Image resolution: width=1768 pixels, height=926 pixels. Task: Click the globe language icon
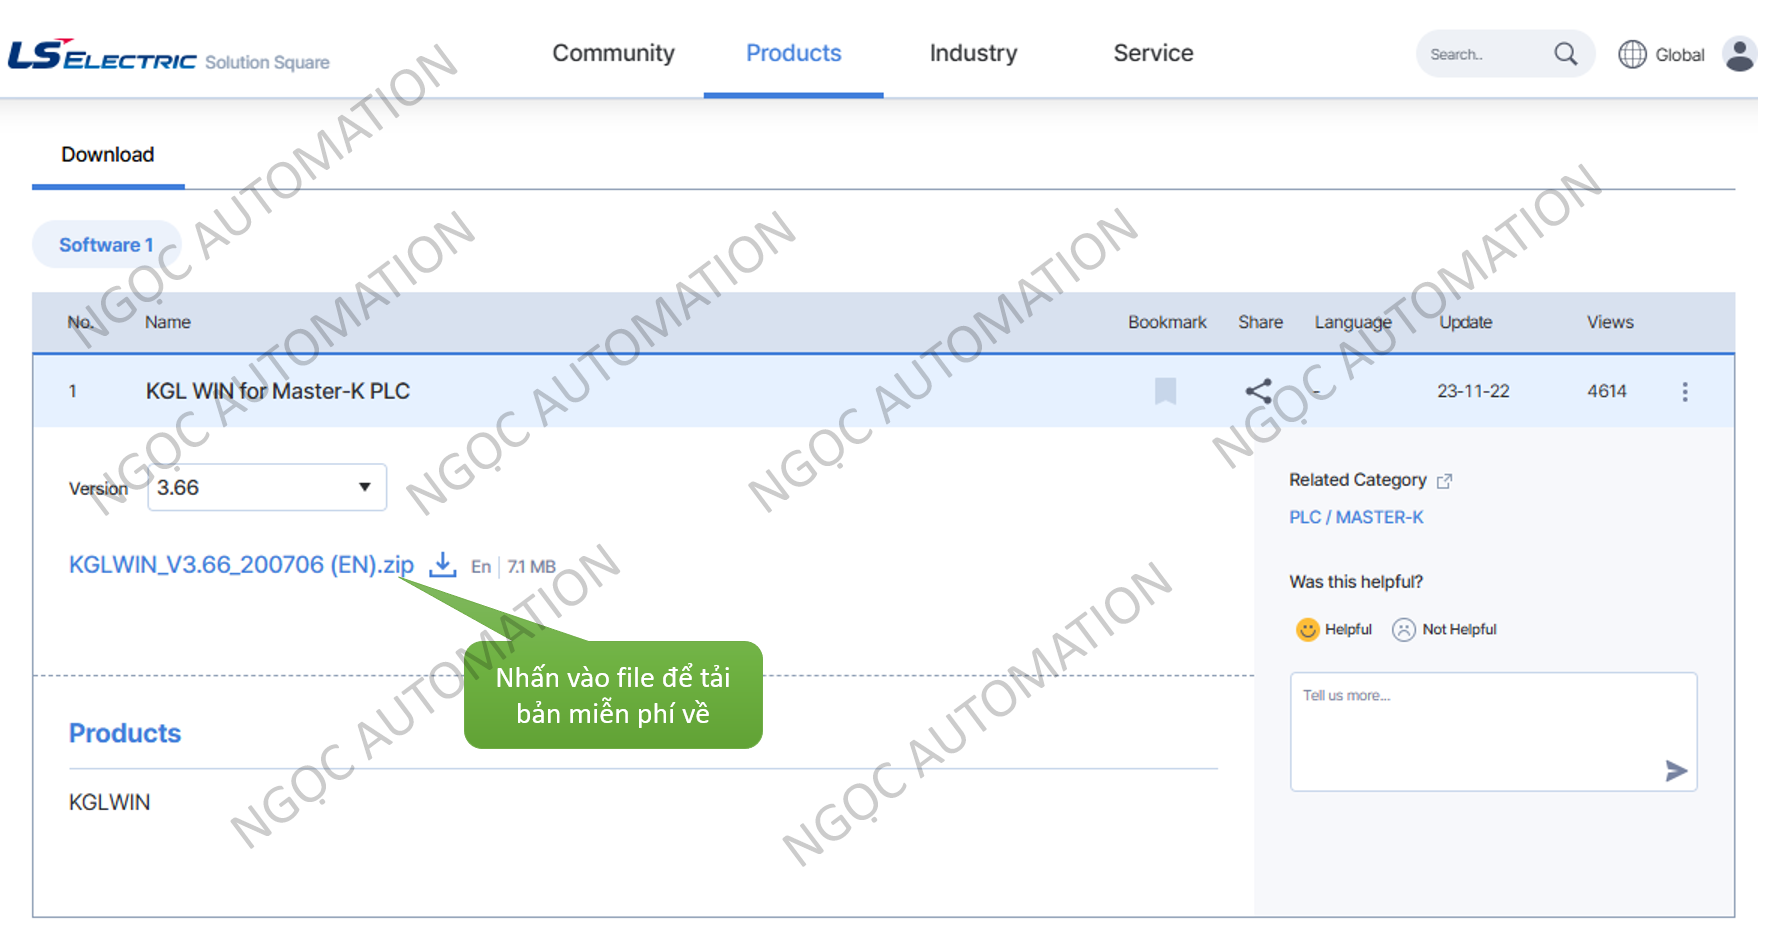pyautogui.click(x=1632, y=54)
